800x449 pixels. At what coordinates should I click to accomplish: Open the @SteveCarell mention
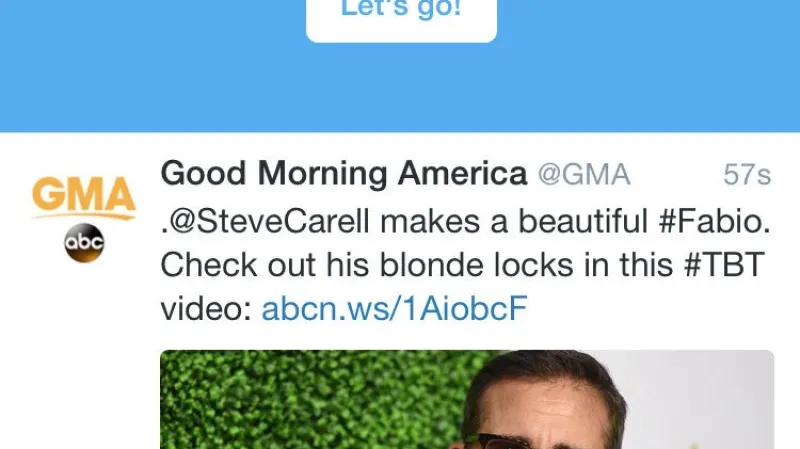268,221
